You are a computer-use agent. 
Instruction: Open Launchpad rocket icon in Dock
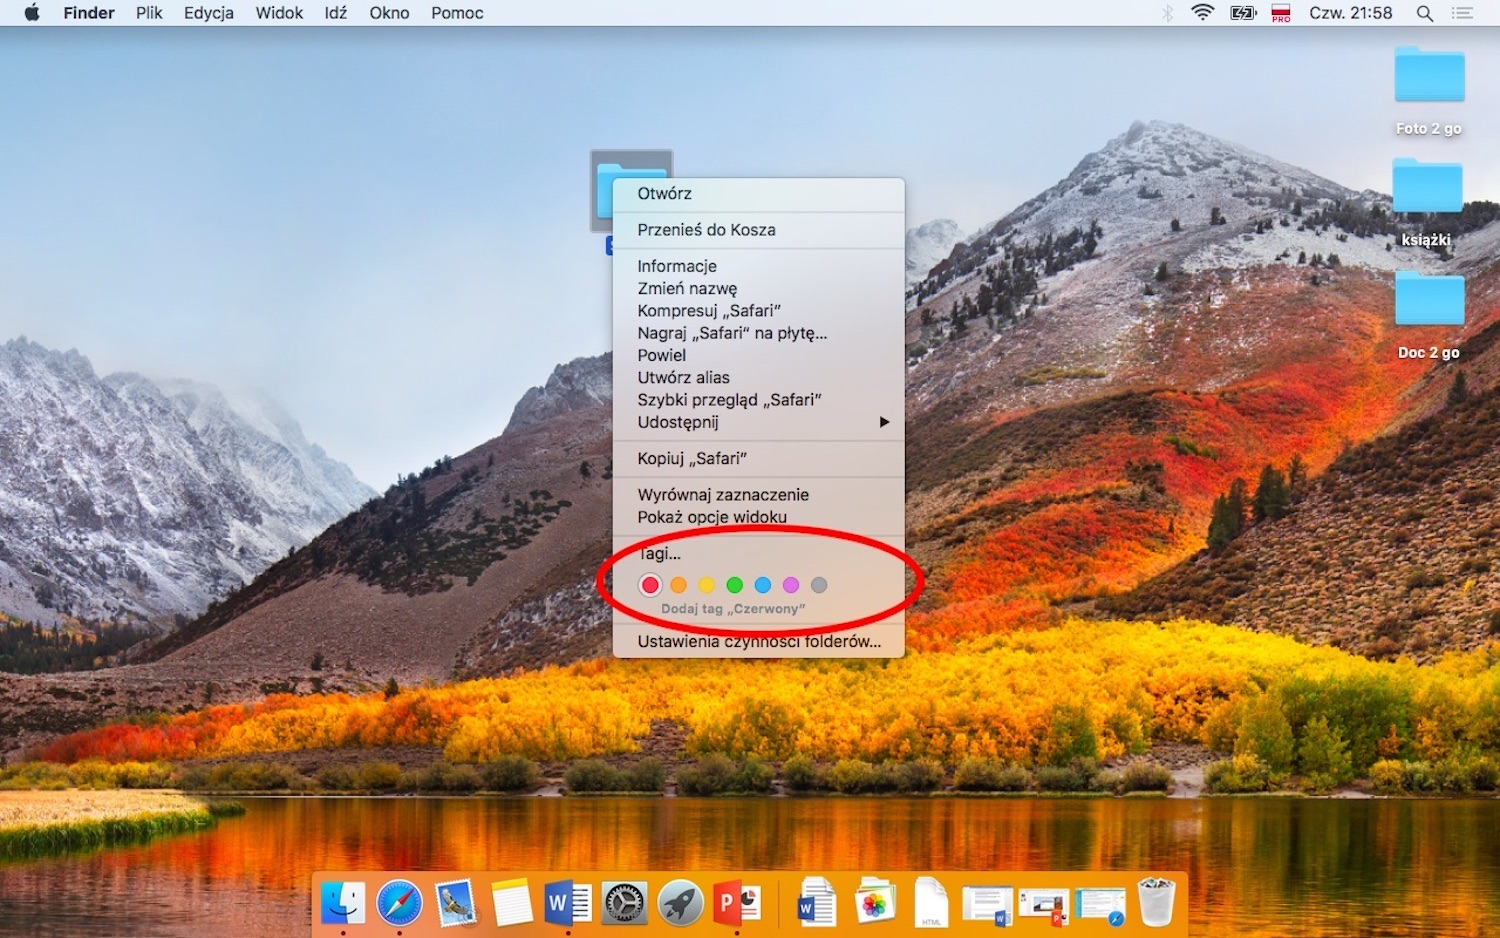[x=680, y=904]
